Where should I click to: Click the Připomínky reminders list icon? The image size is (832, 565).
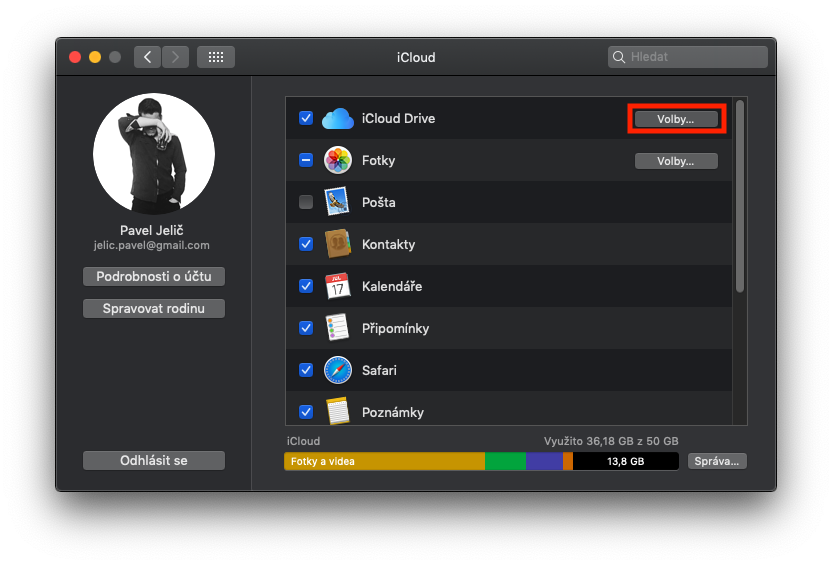pos(337,328)
